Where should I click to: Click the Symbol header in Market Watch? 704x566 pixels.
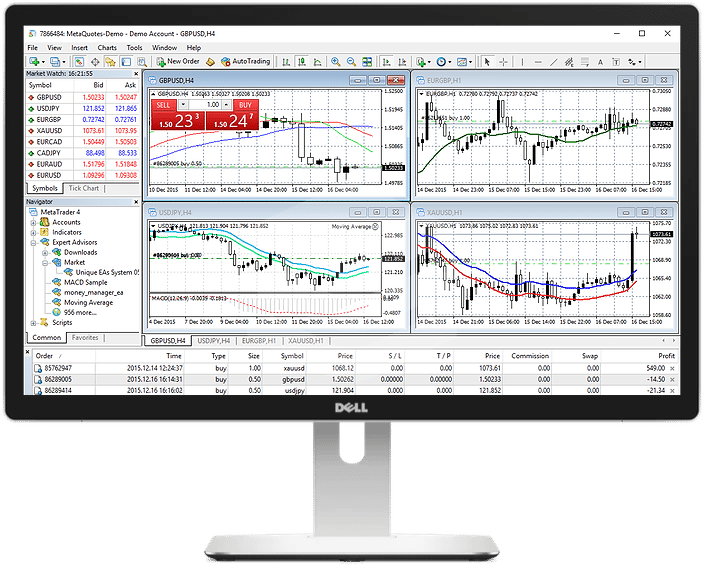click(x=40, y=85)
